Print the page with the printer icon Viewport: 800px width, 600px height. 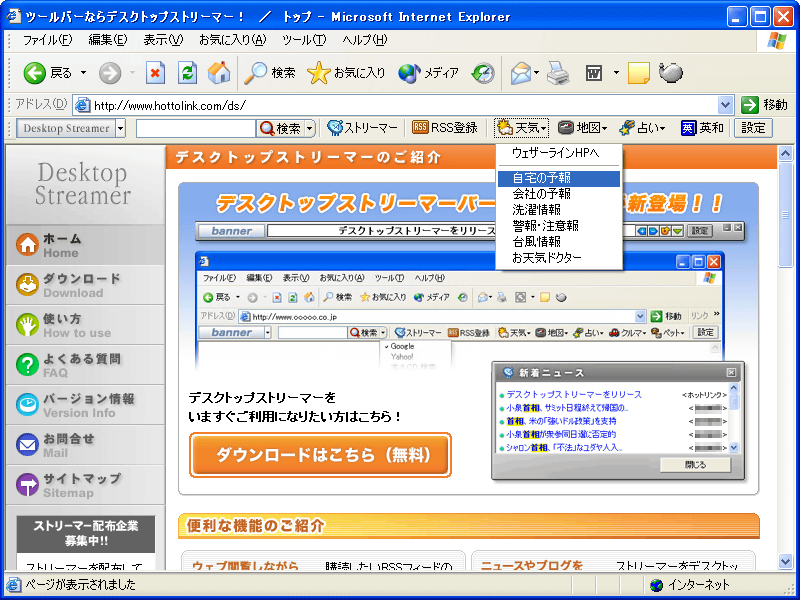[x=558, y=73]
